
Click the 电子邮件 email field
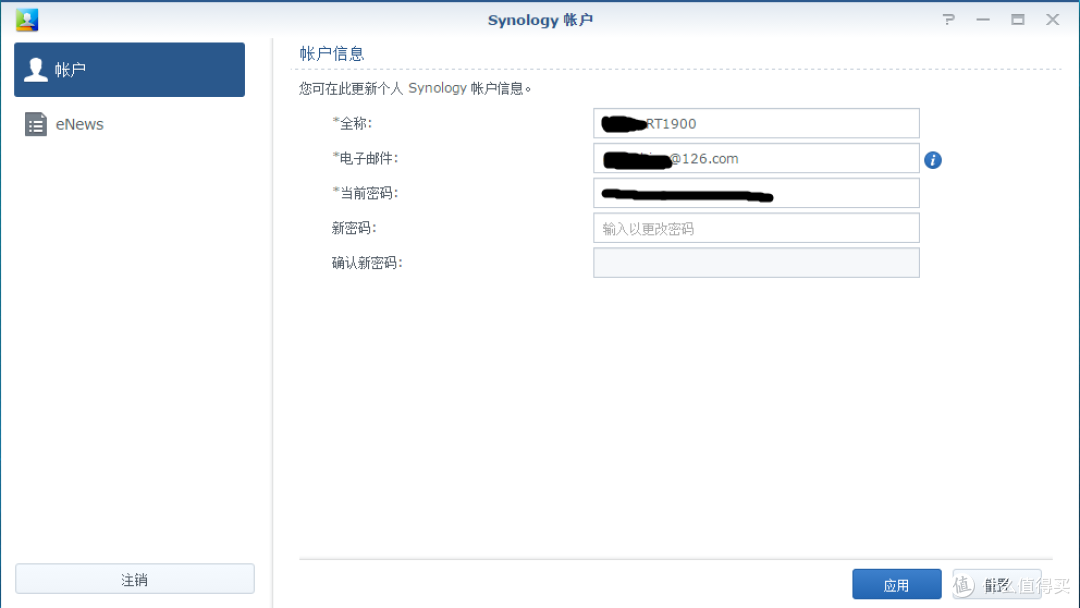(756, 158)
